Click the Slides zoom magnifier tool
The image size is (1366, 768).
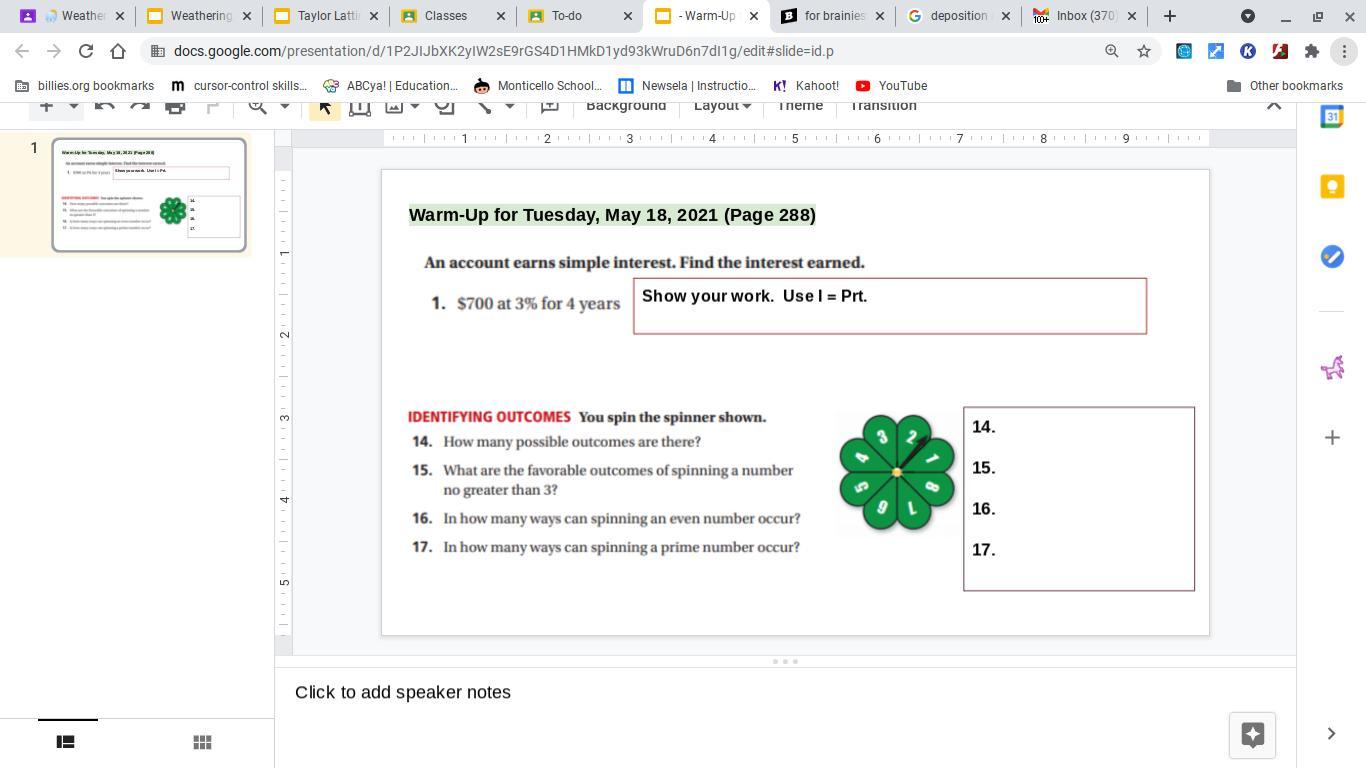(258, 106)
